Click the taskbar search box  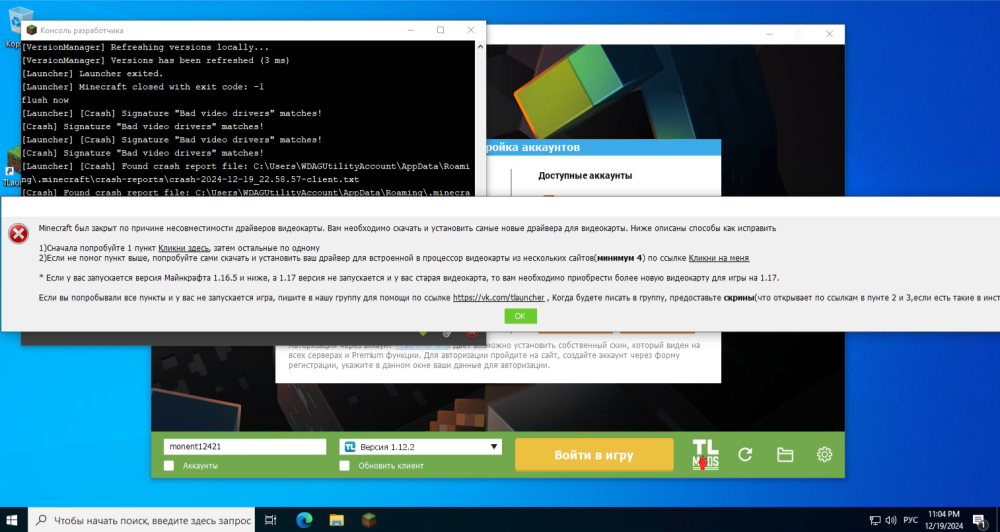[142, 520]
